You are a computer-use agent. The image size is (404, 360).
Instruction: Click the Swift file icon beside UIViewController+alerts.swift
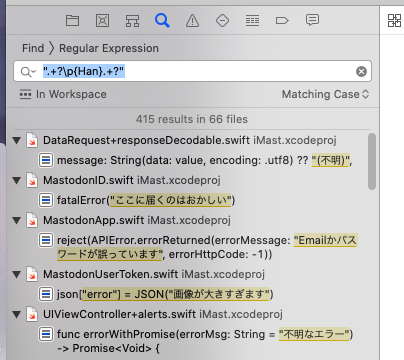(32, 314)
